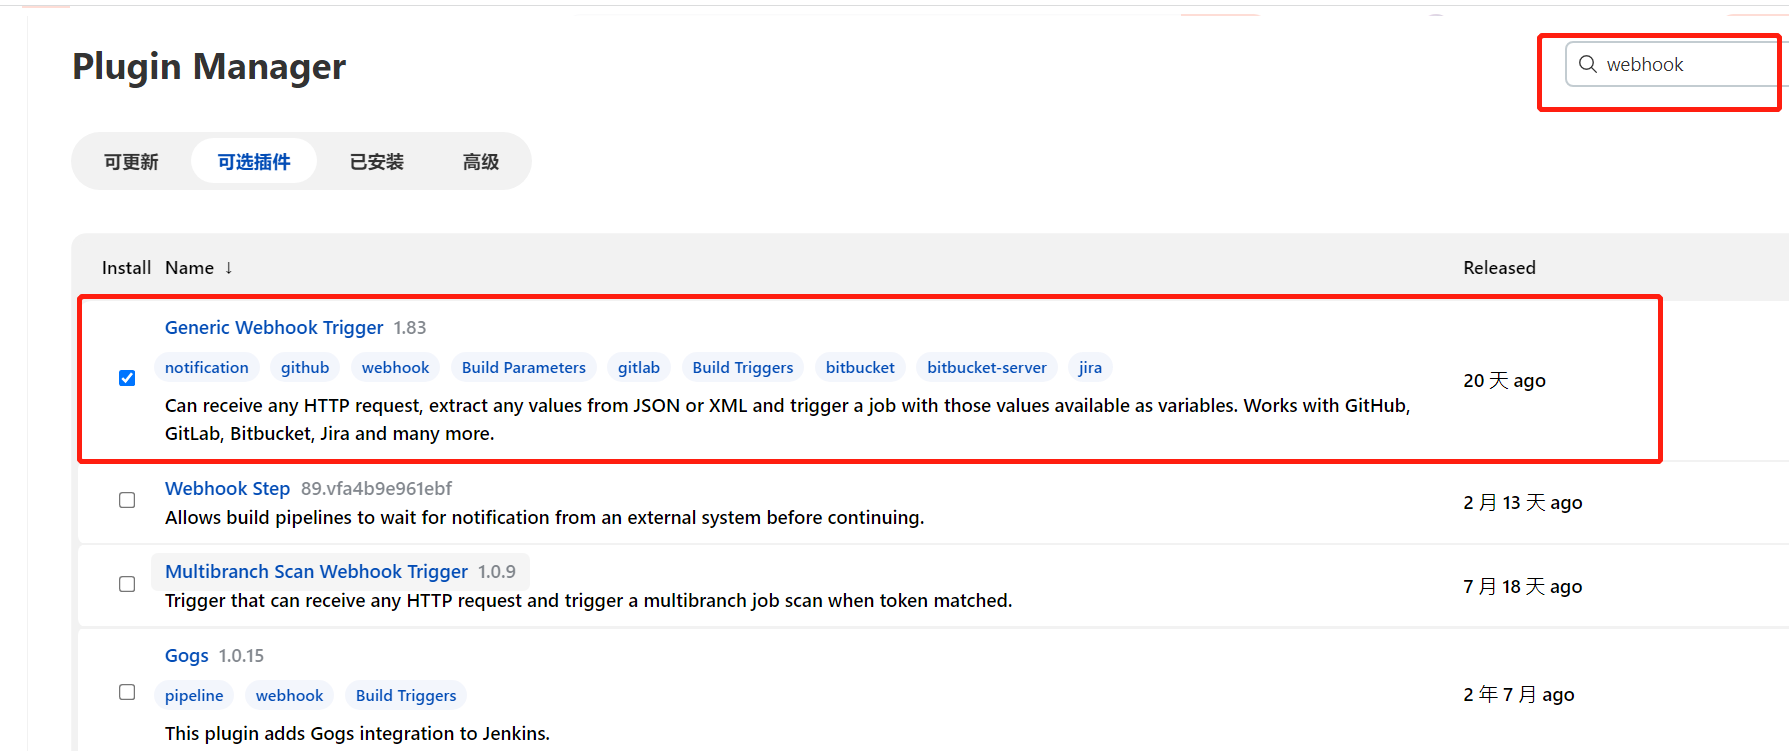The width and height of the screenshot is (1789, 751).
Task: Click Build Triggers tag under Gogs
Action: click(406, 696)
